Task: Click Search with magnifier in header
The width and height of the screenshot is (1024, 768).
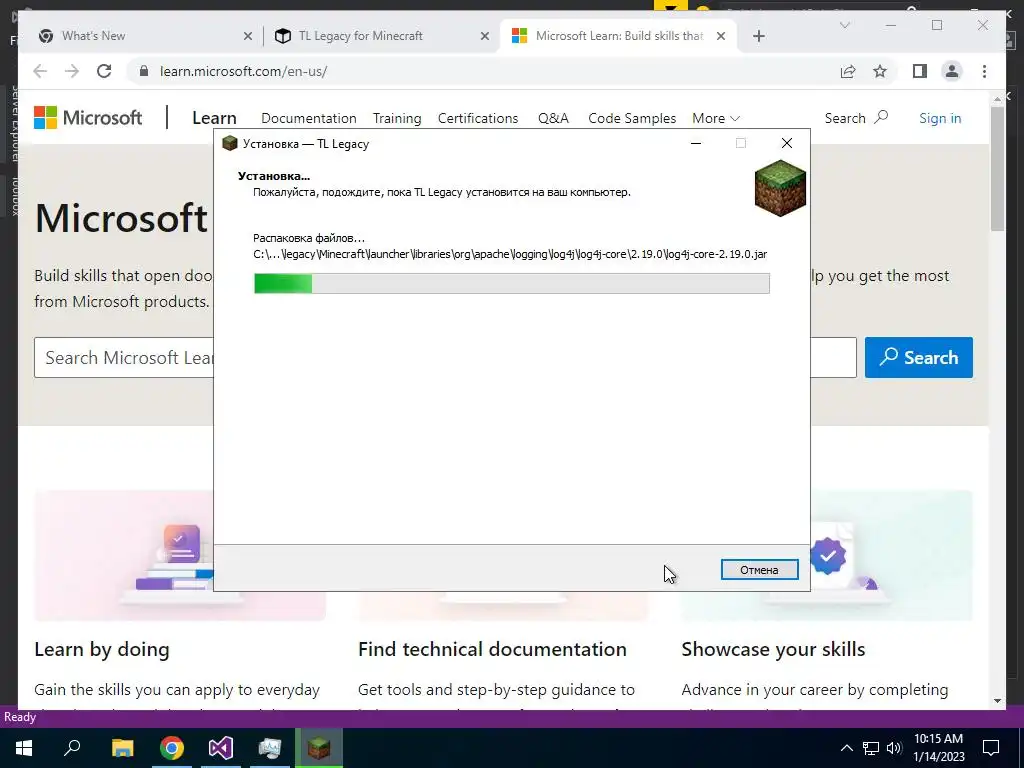Action: [x=856, y=118]
